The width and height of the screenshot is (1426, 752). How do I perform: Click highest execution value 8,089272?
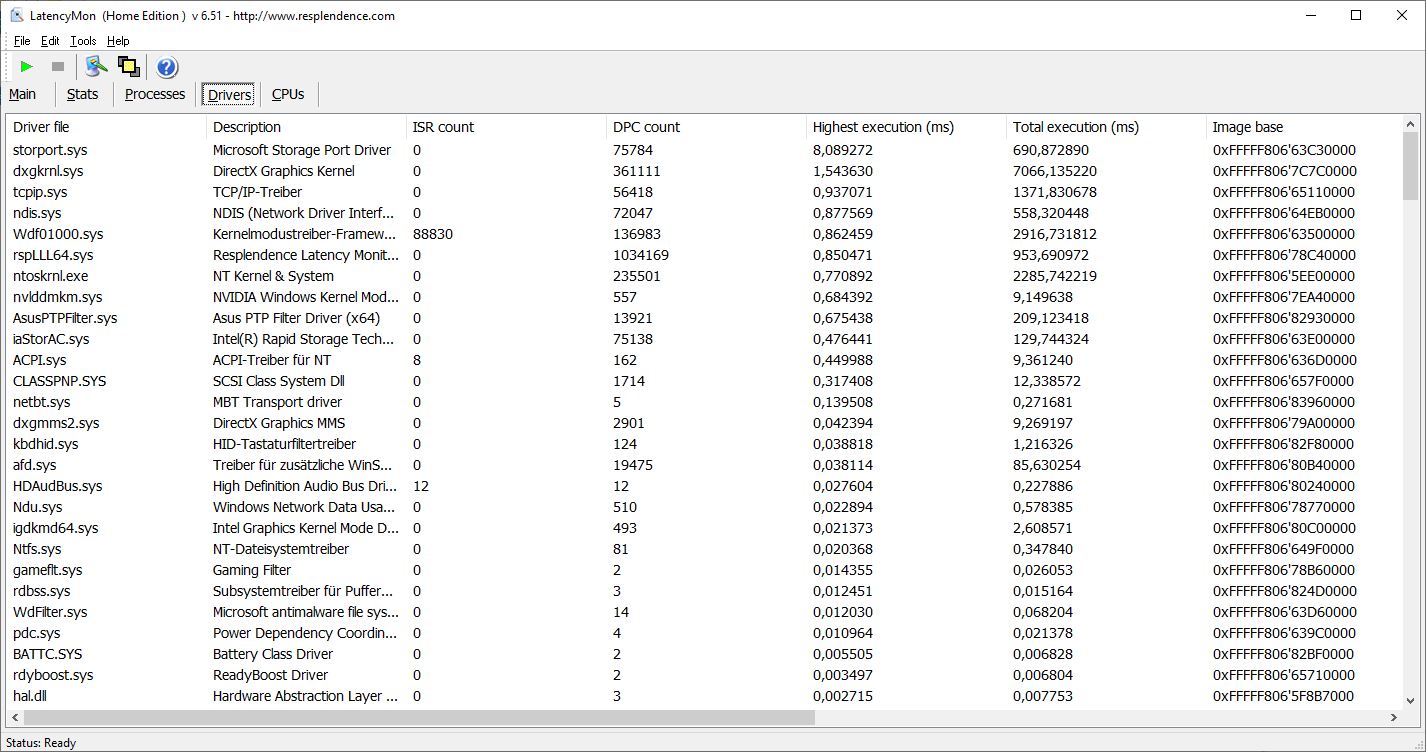[x=843, y=150]
